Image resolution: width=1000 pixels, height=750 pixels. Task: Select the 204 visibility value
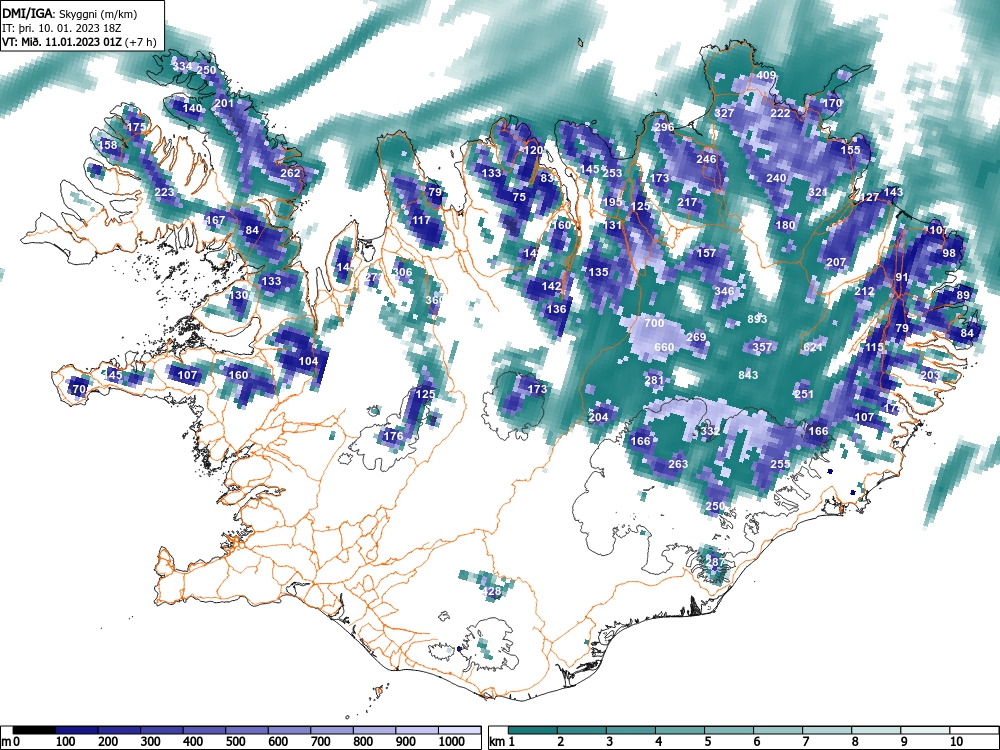598,417
